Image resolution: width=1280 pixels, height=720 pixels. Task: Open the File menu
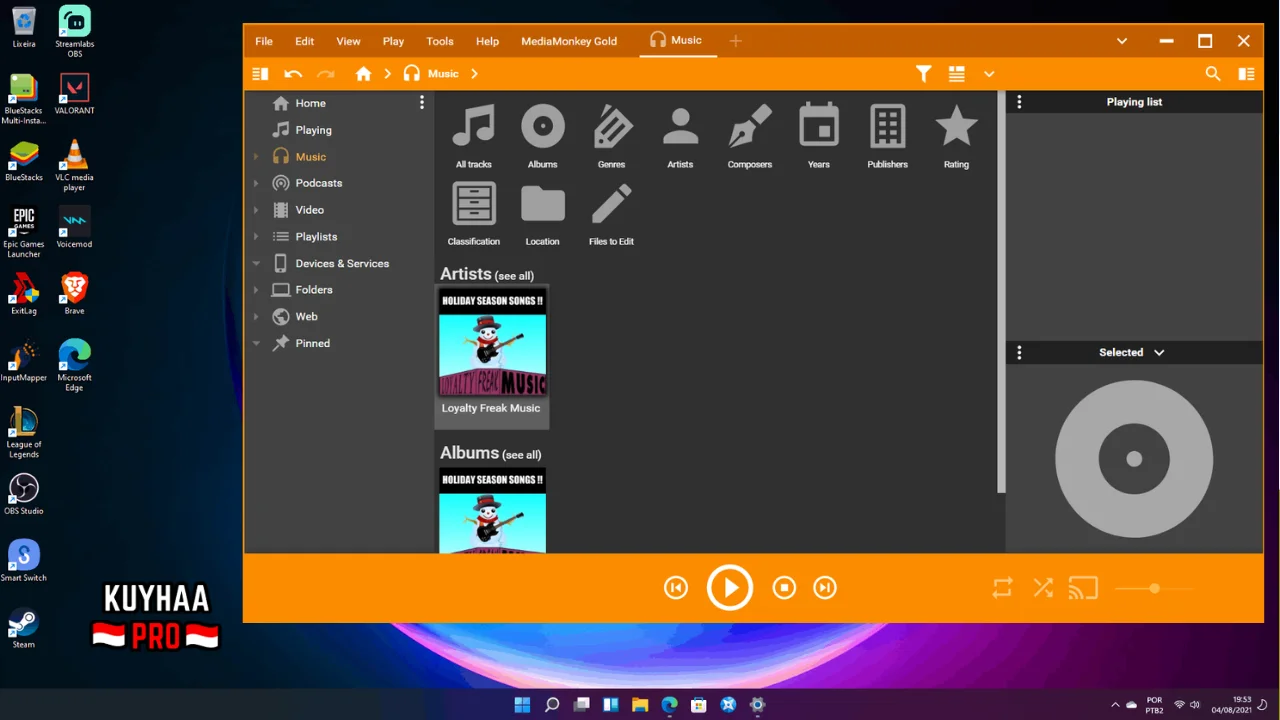pyautogui.click(x=264, y=41)
